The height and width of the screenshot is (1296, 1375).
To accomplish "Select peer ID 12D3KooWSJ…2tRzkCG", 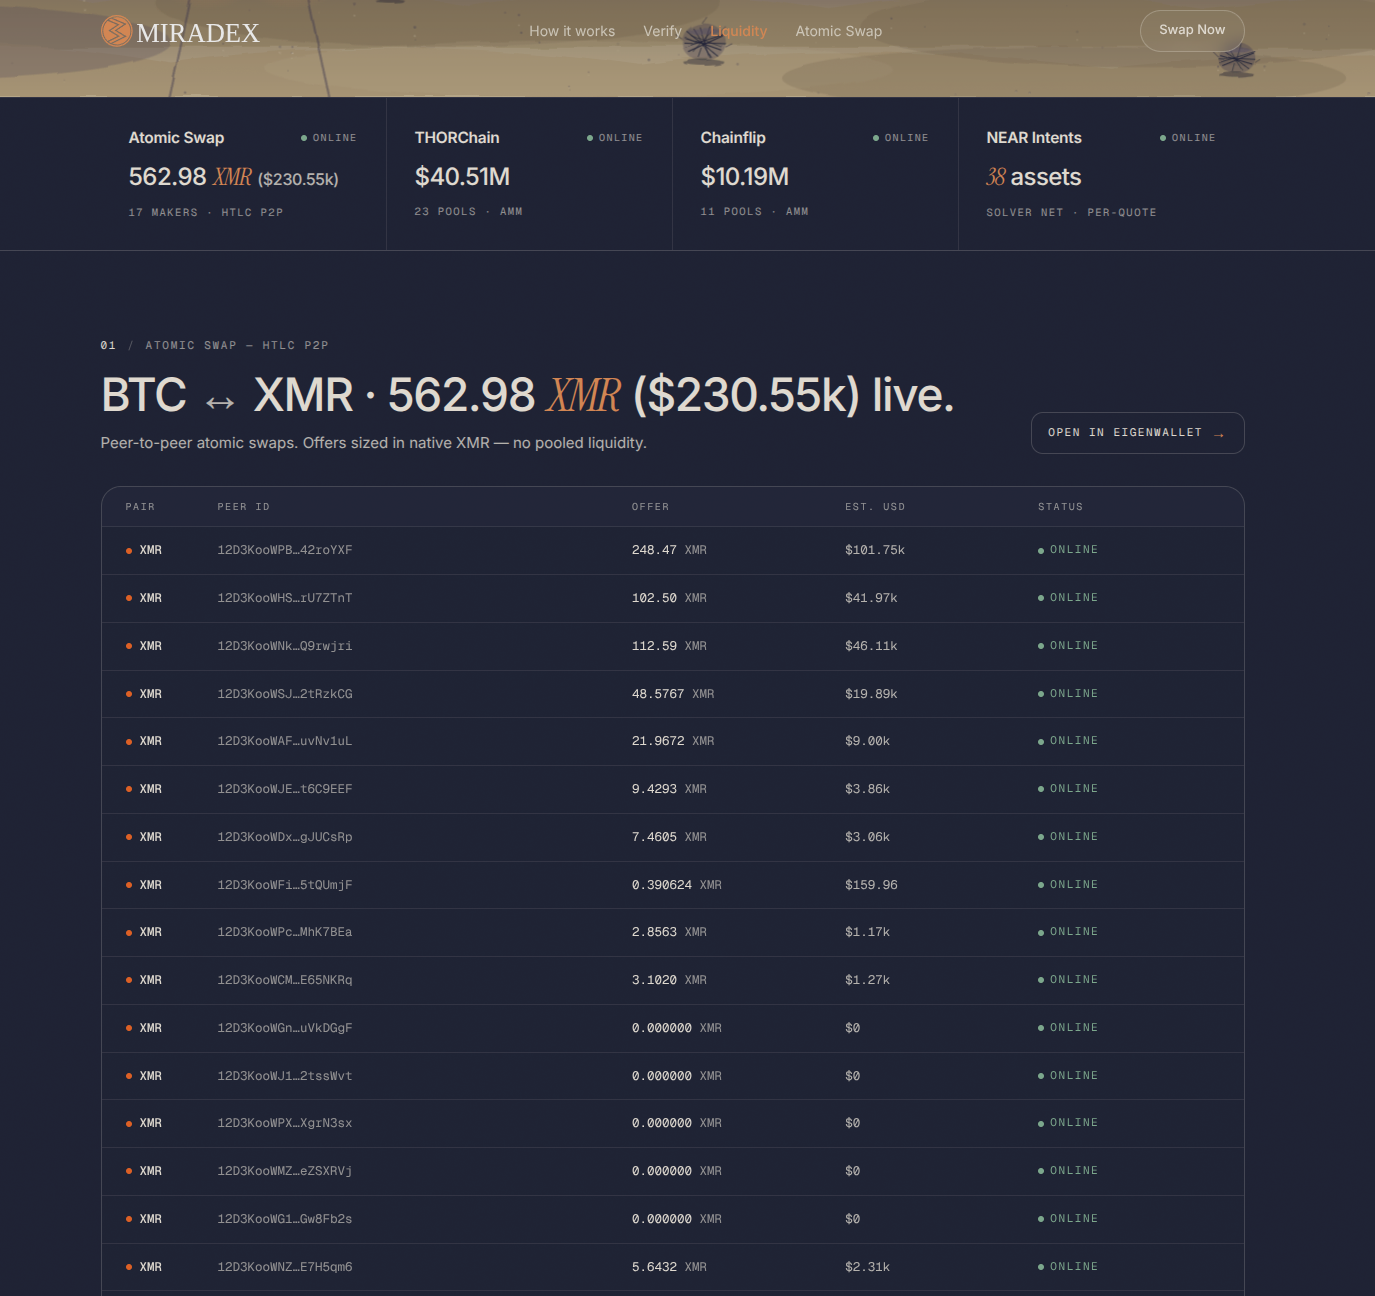I will 285,694.
